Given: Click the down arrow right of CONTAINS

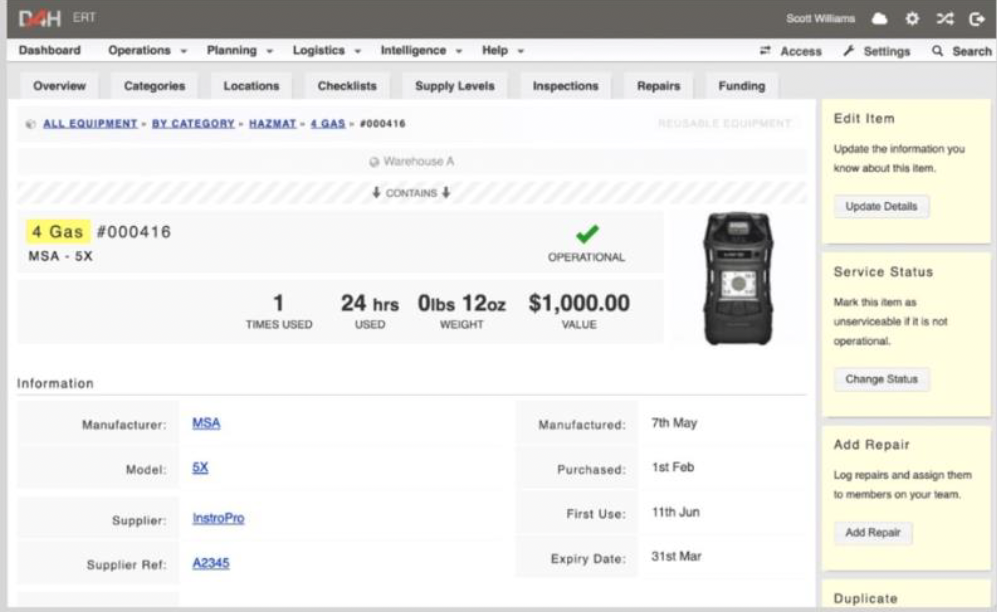Looking at the screenshot, I should point(446,193).
